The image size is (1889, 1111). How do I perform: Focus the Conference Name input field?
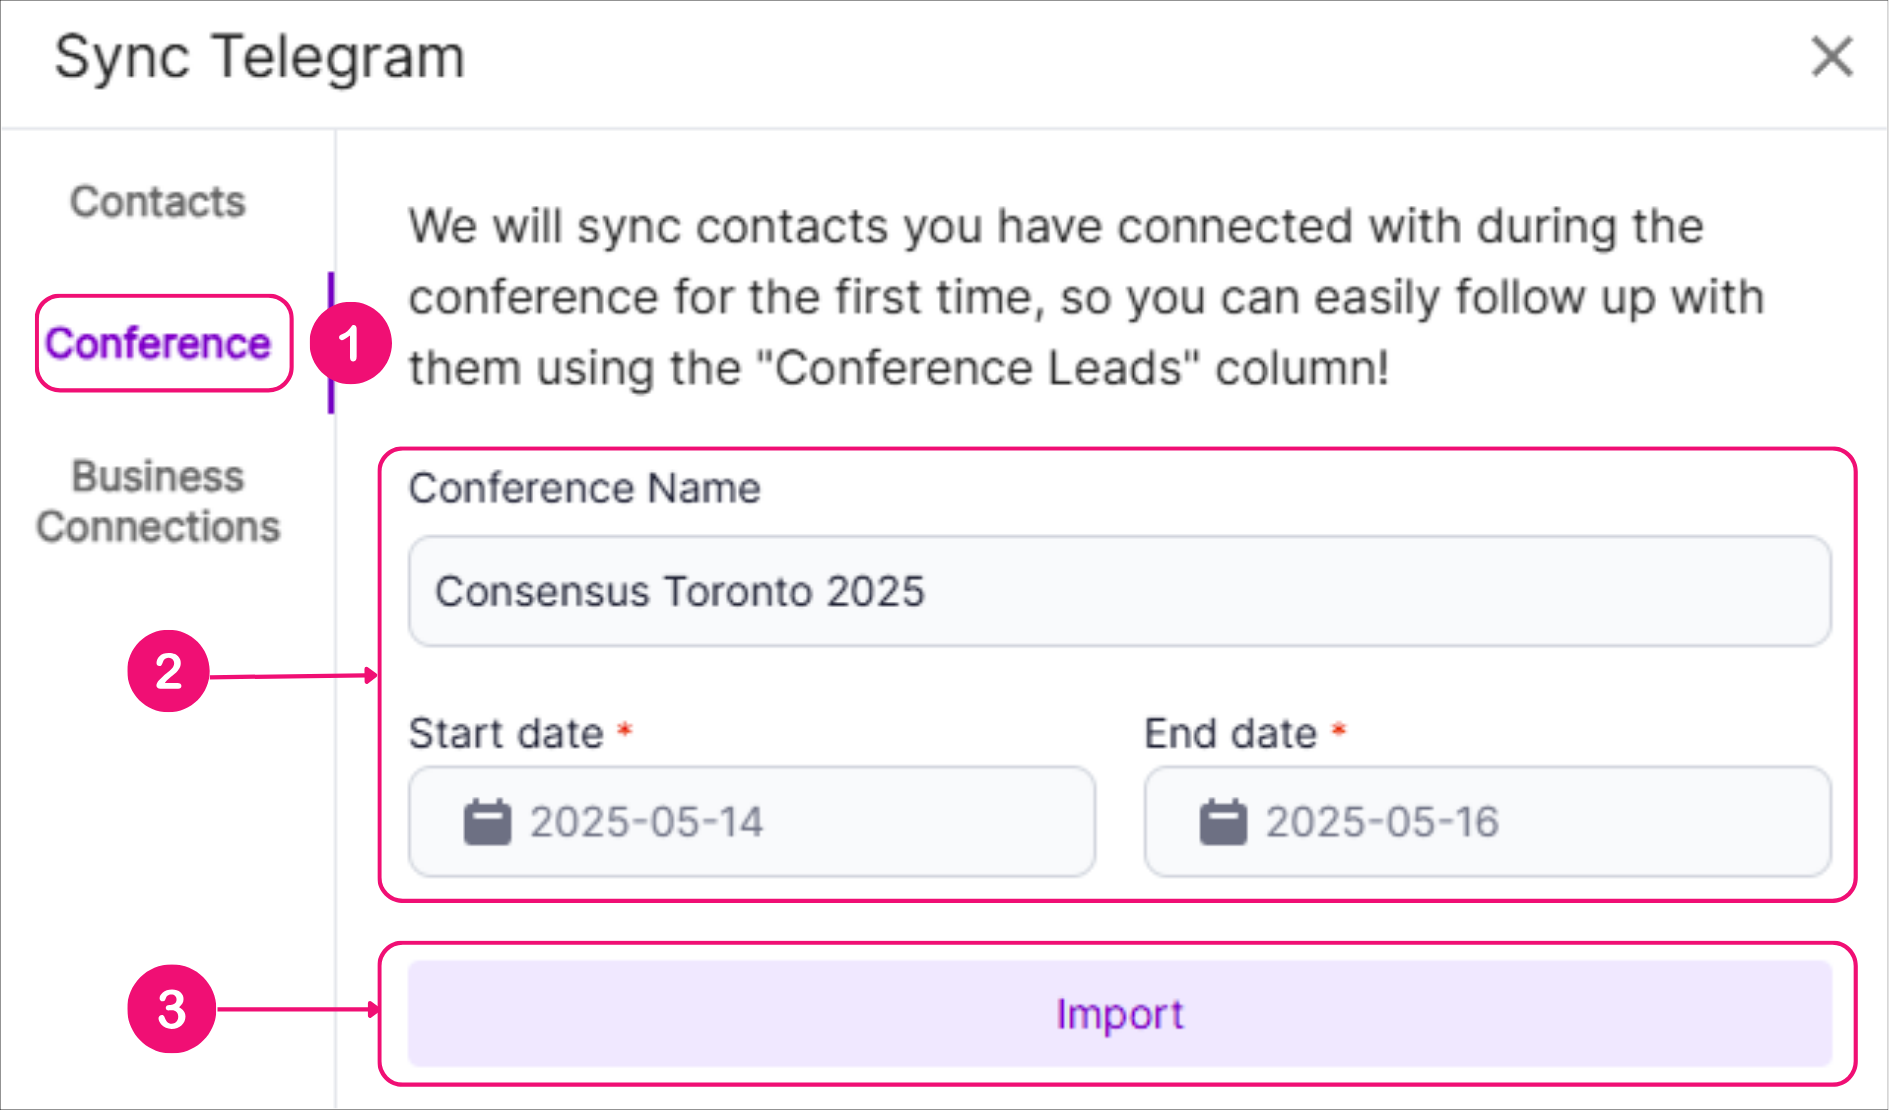pyautogui.click(x=1119, y=591)
